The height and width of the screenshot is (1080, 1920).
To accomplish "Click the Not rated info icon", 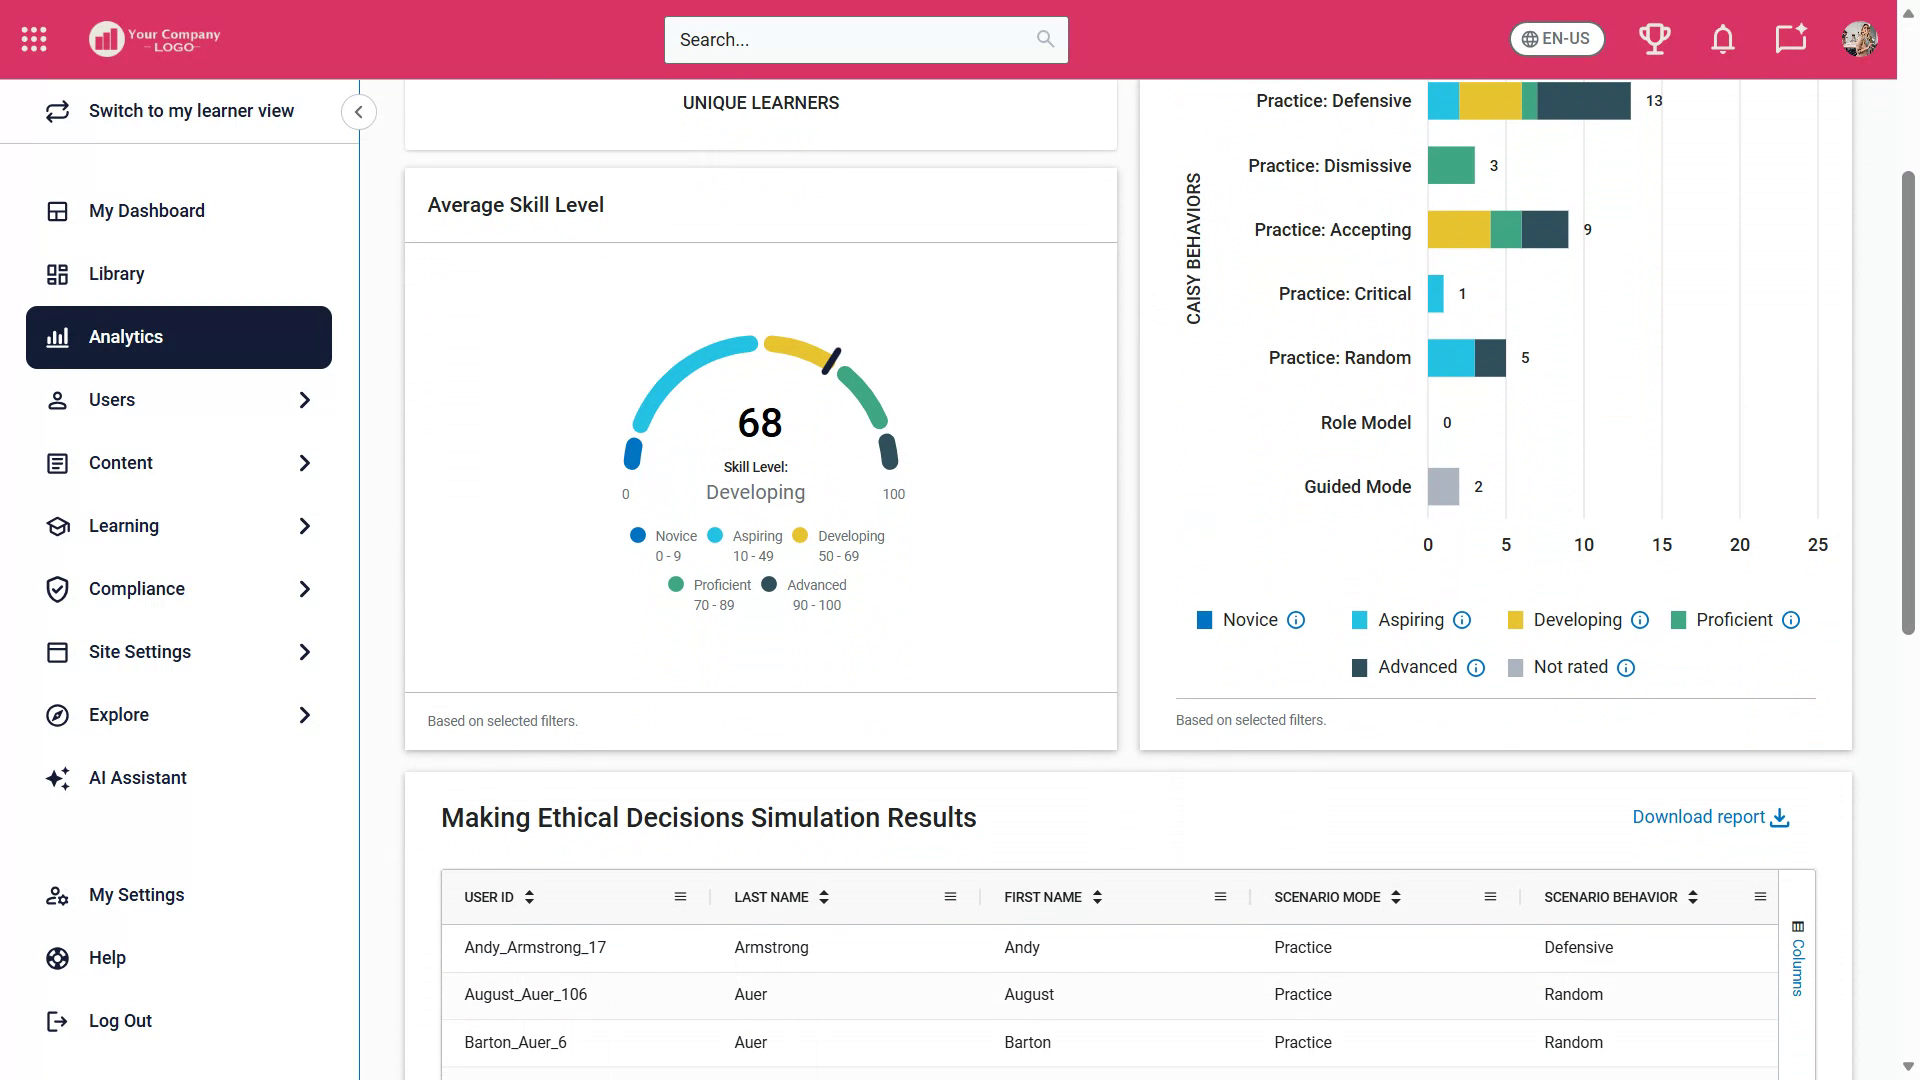I will click(x=1626, y=668).
